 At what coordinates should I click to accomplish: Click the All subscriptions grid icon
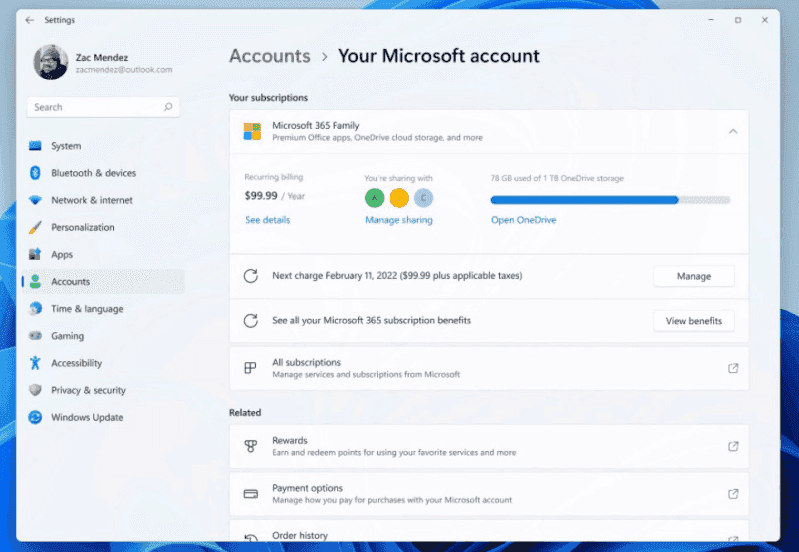[x=250, y=368]
